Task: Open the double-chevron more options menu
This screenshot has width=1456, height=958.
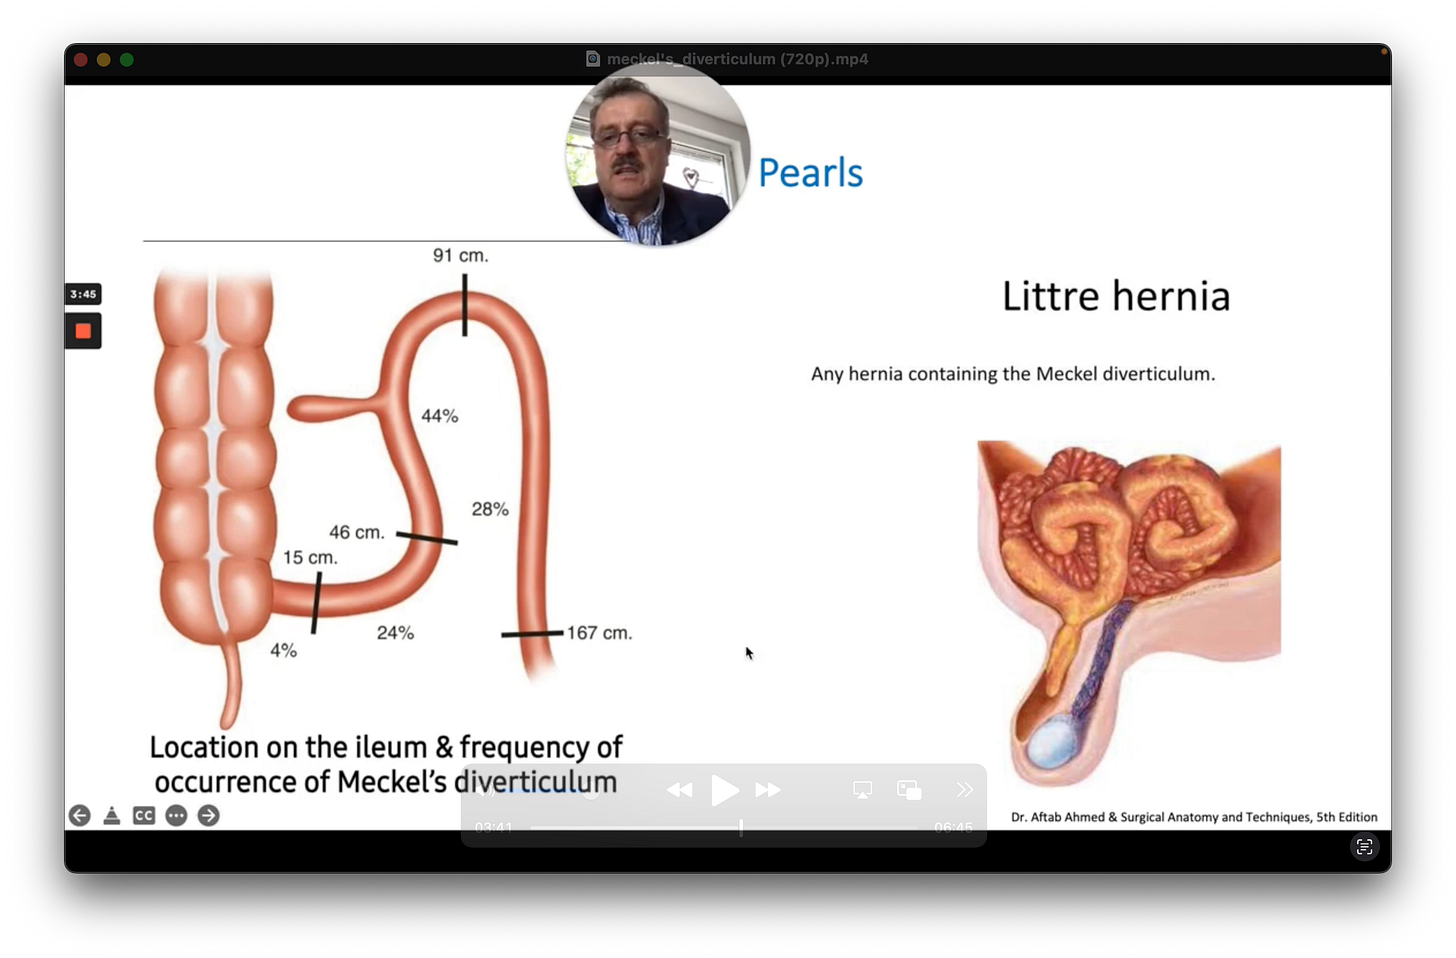Action: tap(964, 790)
